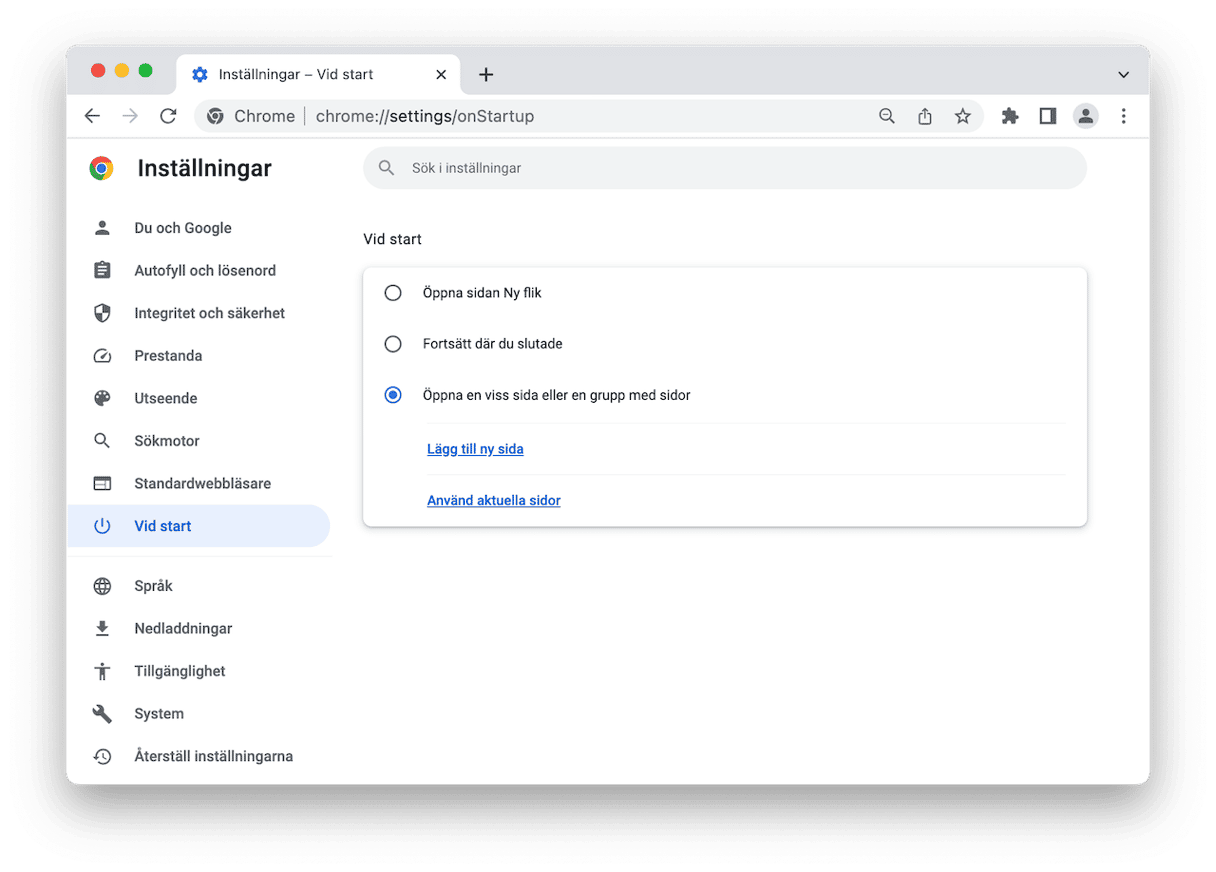Open a new tab with plus button
Viewport: 1216px width, 872px height.
click(x=486, y=75)
